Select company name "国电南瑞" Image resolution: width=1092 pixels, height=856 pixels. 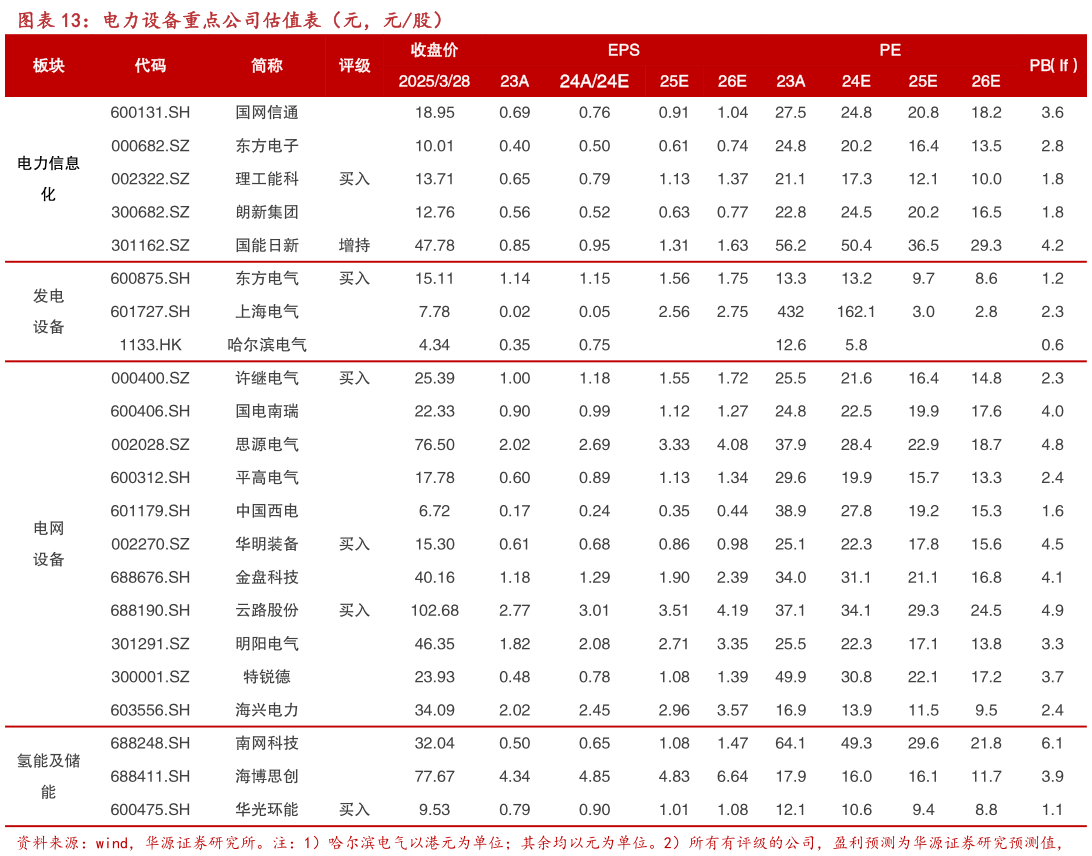tap(267, 412)
